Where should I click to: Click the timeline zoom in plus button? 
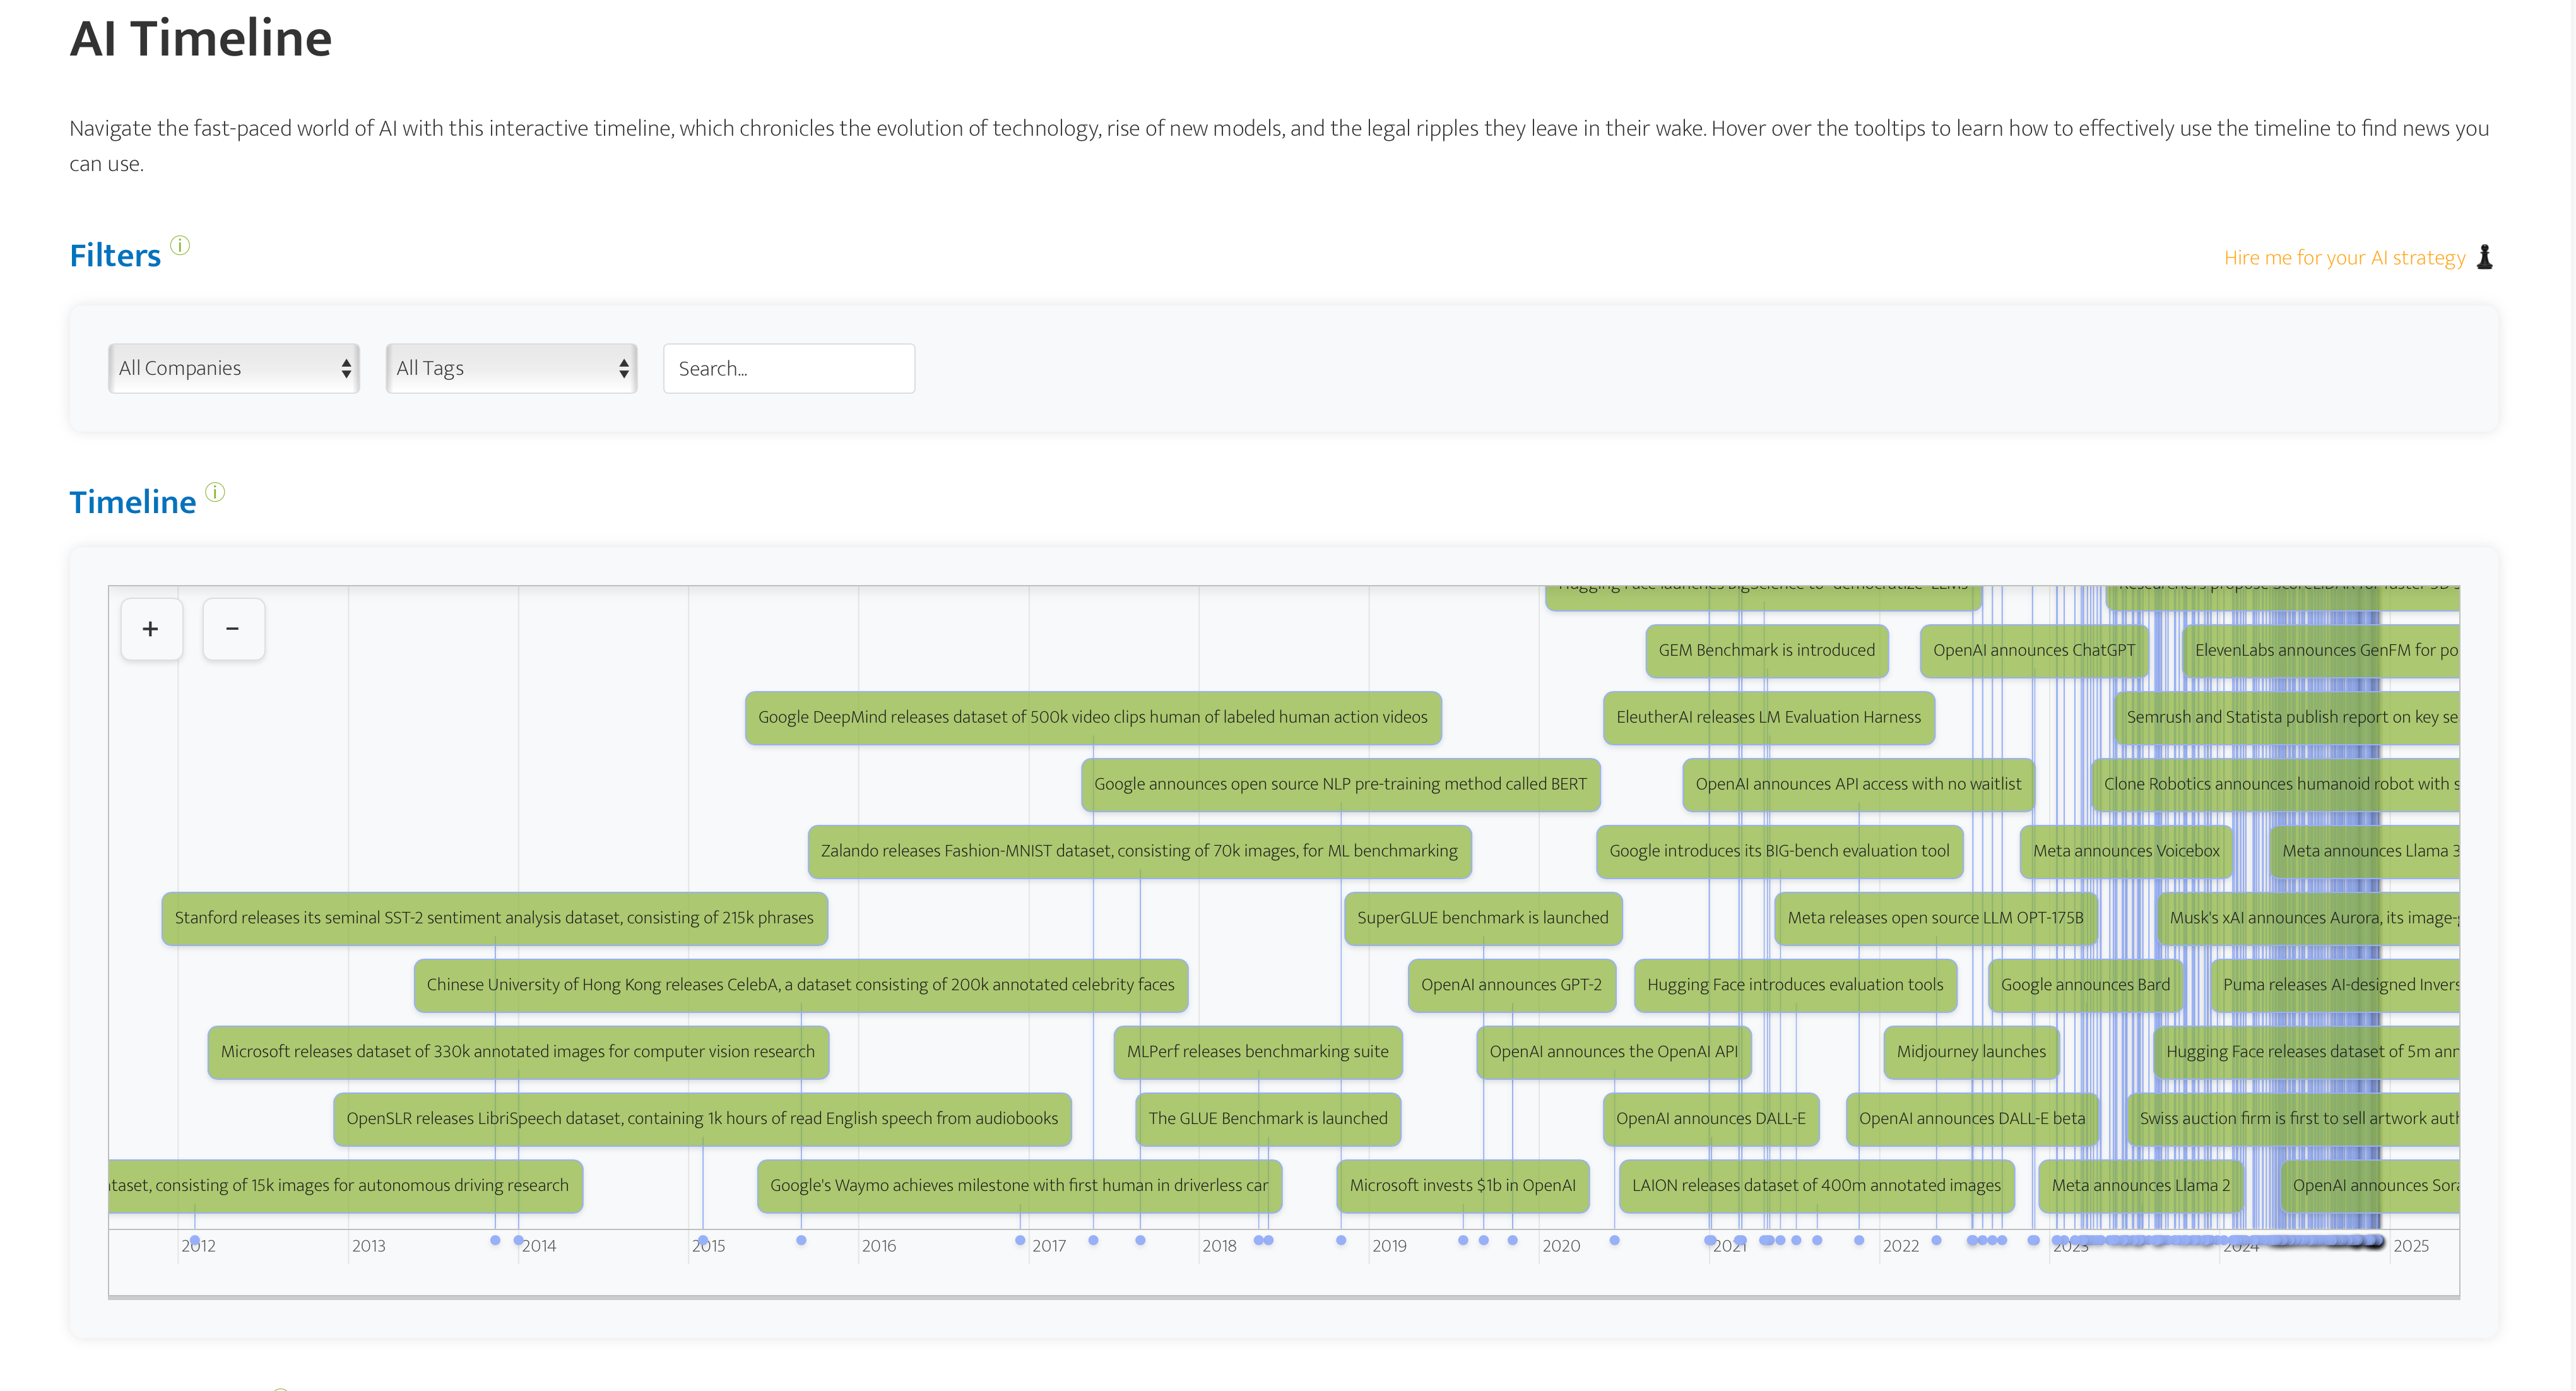click(x=151, y=629)
